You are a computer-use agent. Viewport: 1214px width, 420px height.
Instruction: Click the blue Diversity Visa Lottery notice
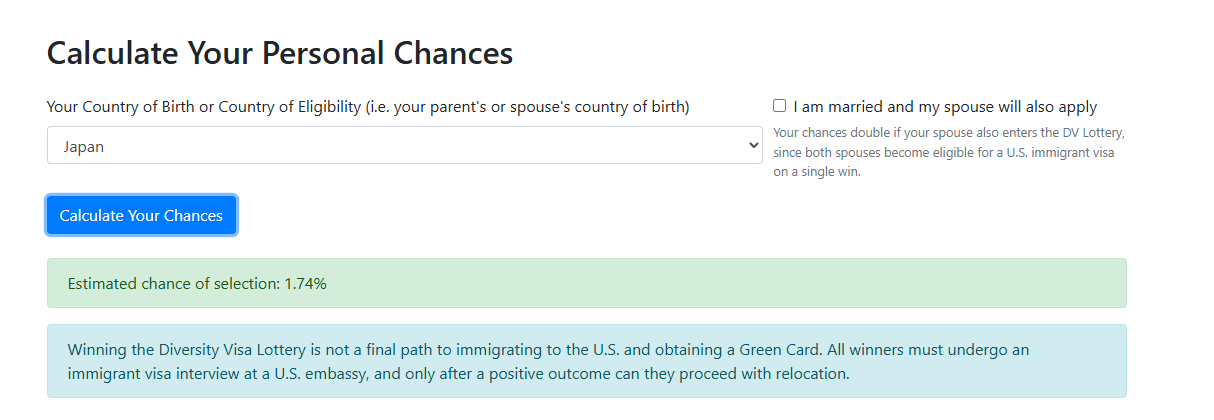point(586,361)
